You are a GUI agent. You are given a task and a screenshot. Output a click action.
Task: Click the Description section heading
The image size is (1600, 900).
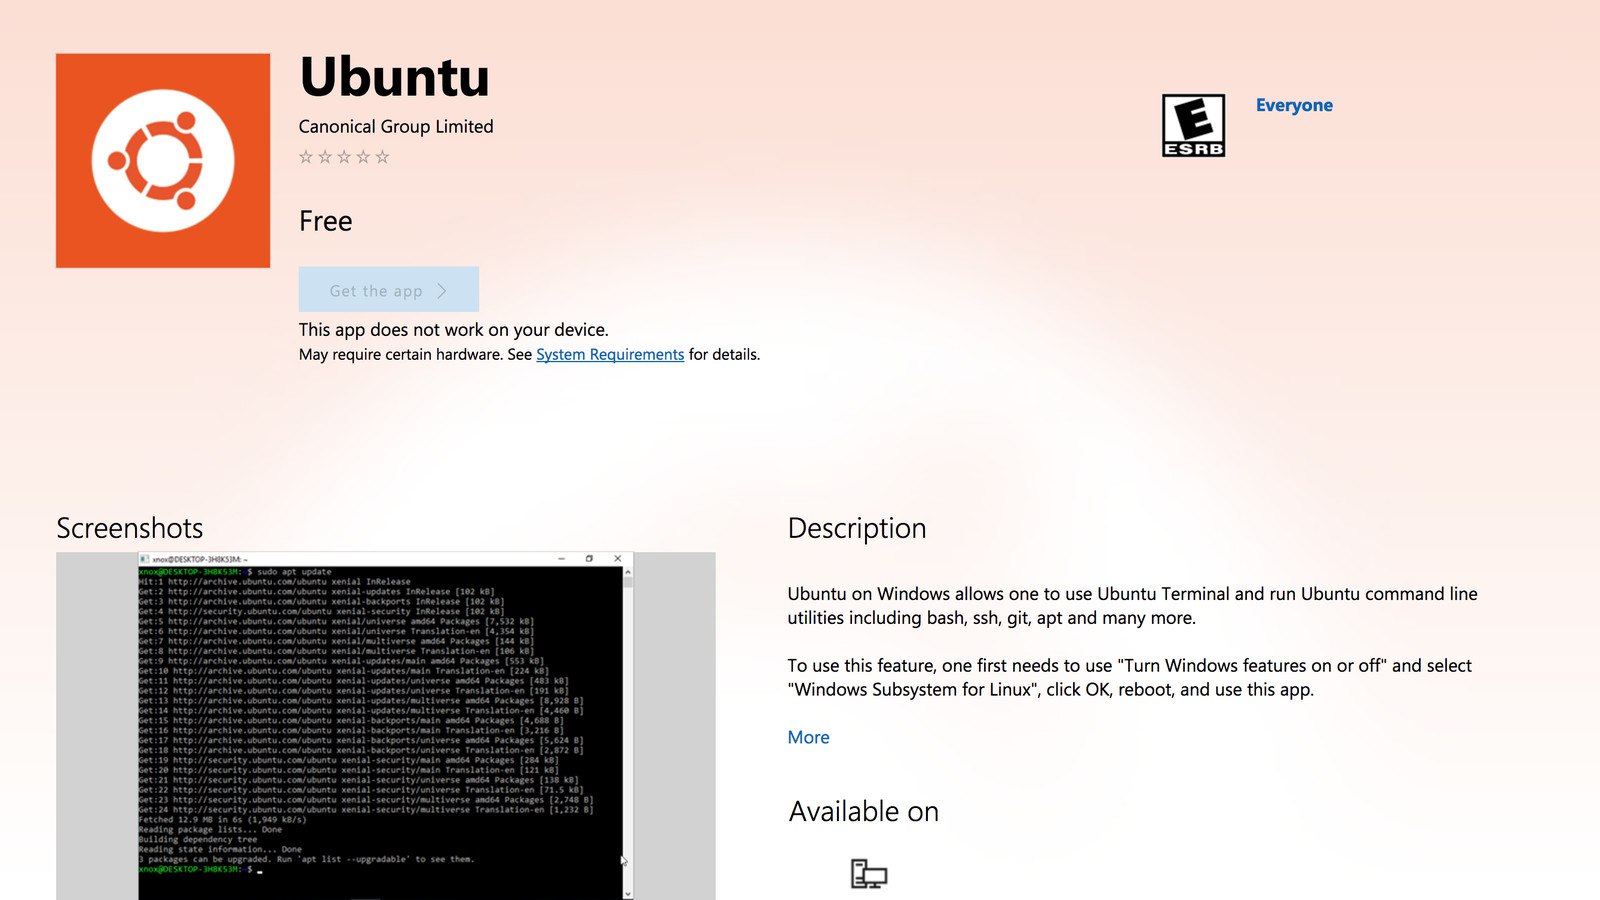point(857,528)
